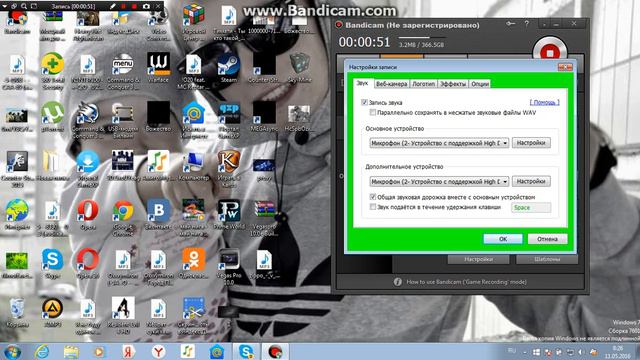Close the Настройки записи dialog
Viewport: 640px width, 360px height.
(565, 67)
